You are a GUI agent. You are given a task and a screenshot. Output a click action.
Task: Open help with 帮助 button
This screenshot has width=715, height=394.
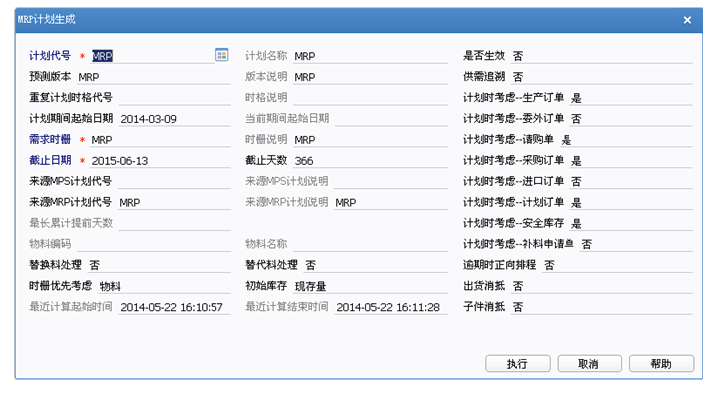click(x=661, y=363)
